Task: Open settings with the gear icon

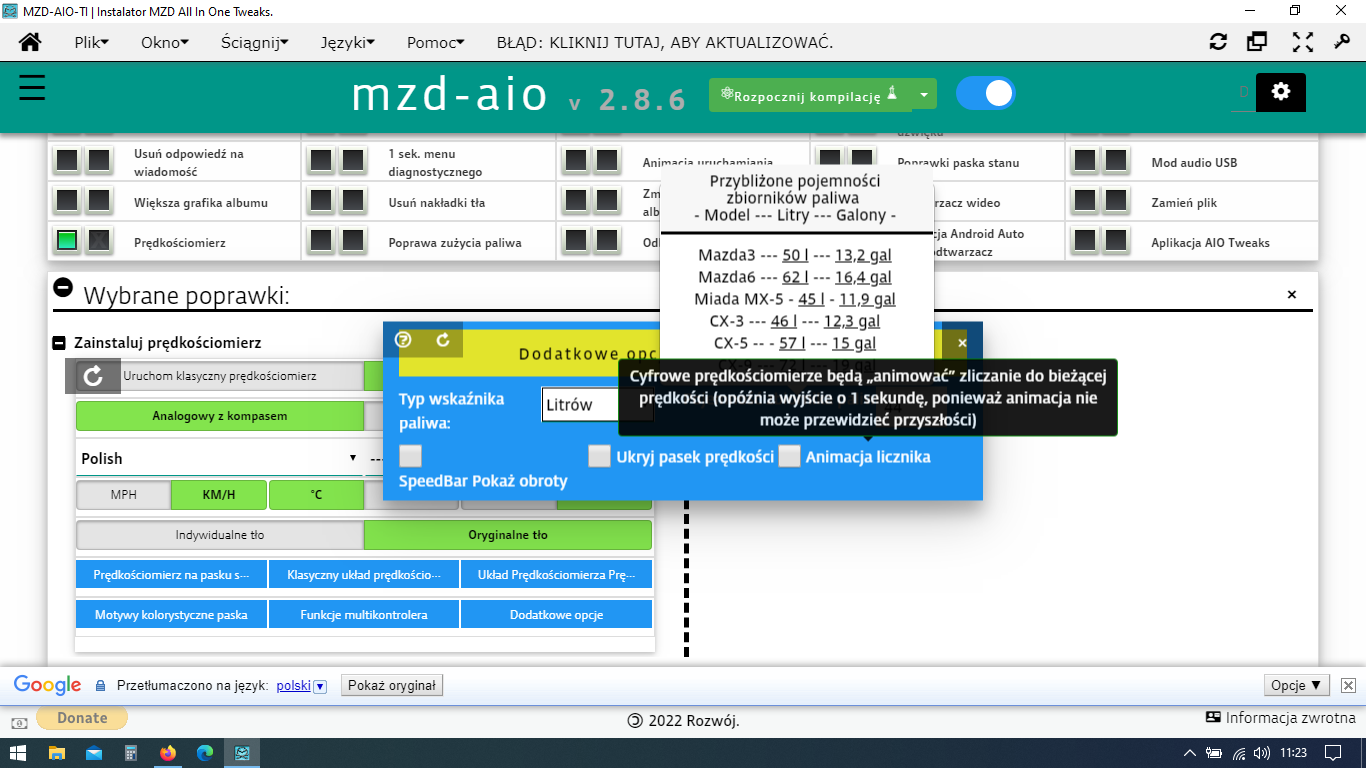Action: tap(1280, 92)
